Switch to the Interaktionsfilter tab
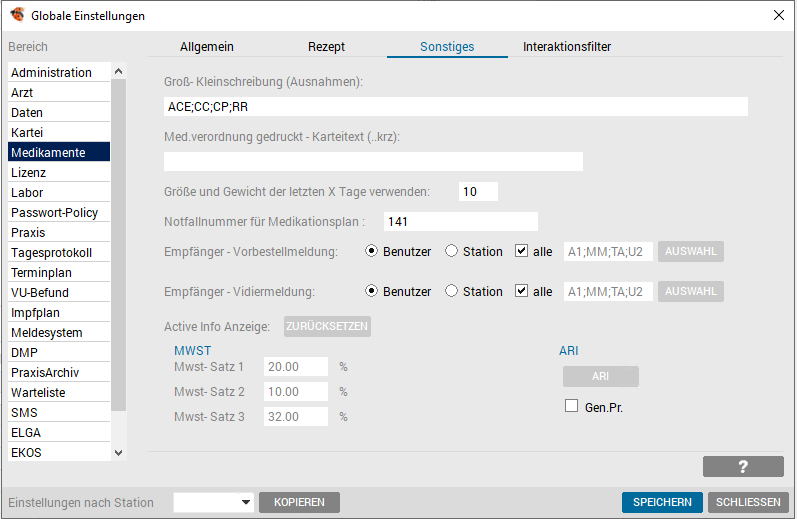Image resolution: width=797 pixels, height=519 pixels. point(567,47)
